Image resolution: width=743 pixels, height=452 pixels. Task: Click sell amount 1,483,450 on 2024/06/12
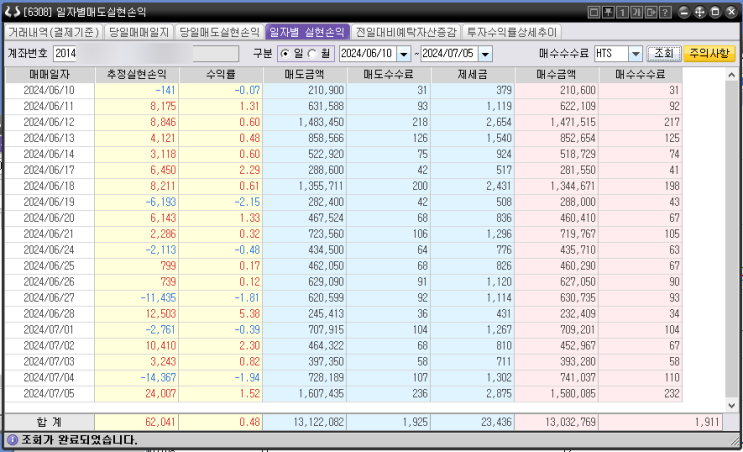[x=321, y=122]
